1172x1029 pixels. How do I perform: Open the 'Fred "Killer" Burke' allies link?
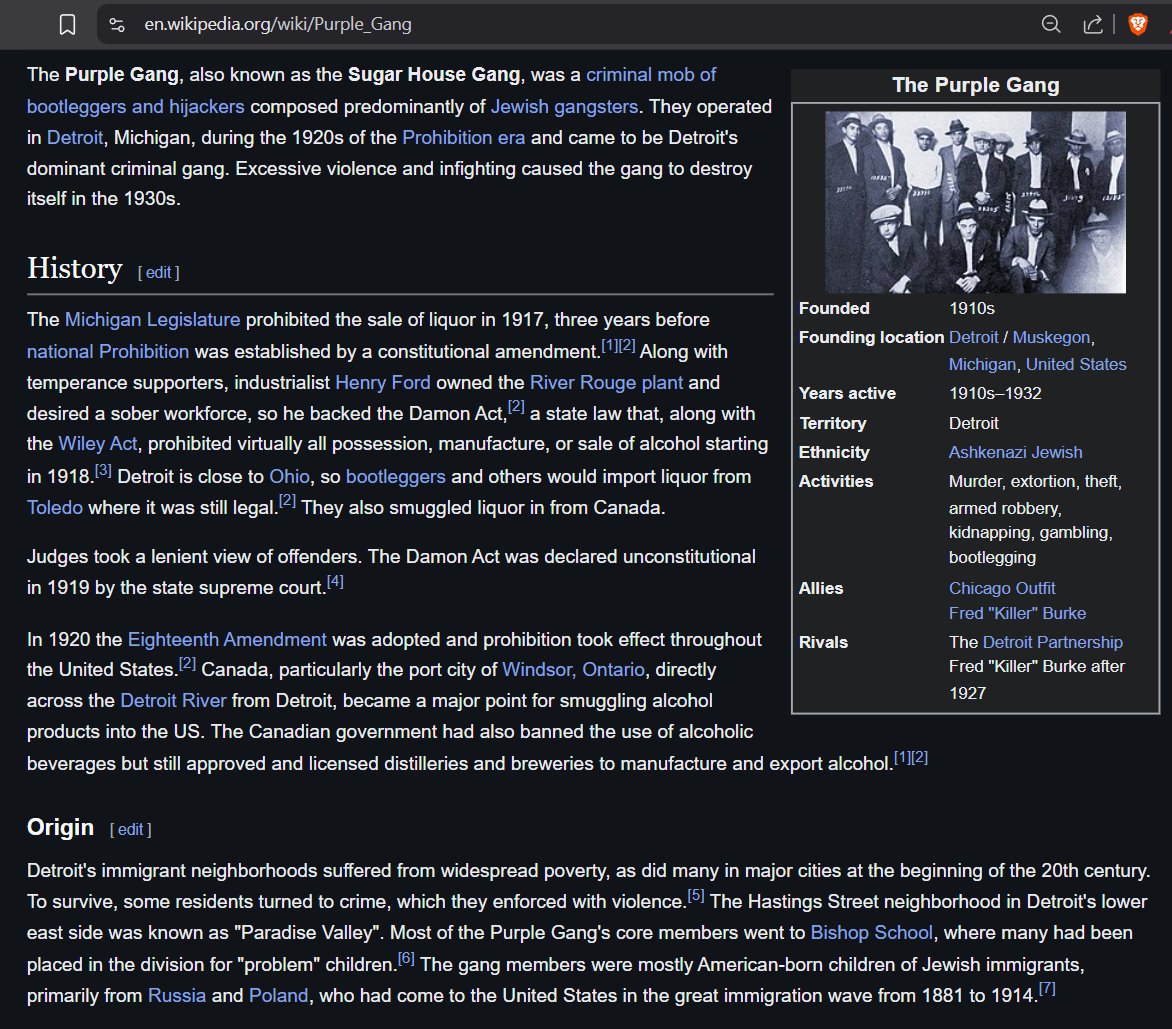coord(1017,614)
